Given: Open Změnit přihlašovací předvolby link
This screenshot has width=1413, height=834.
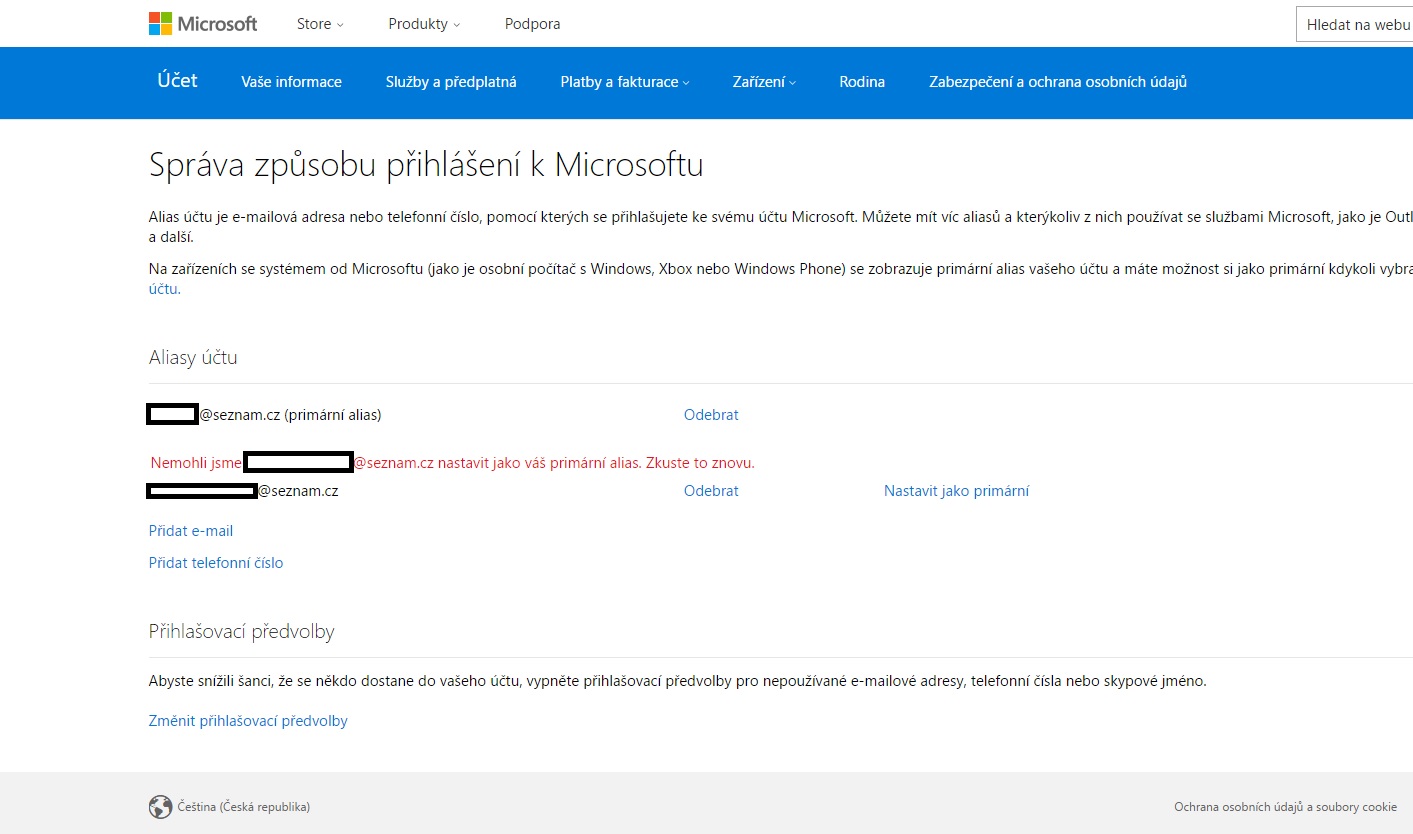Looking at the screenshot, I should click(x=248, y=721).
